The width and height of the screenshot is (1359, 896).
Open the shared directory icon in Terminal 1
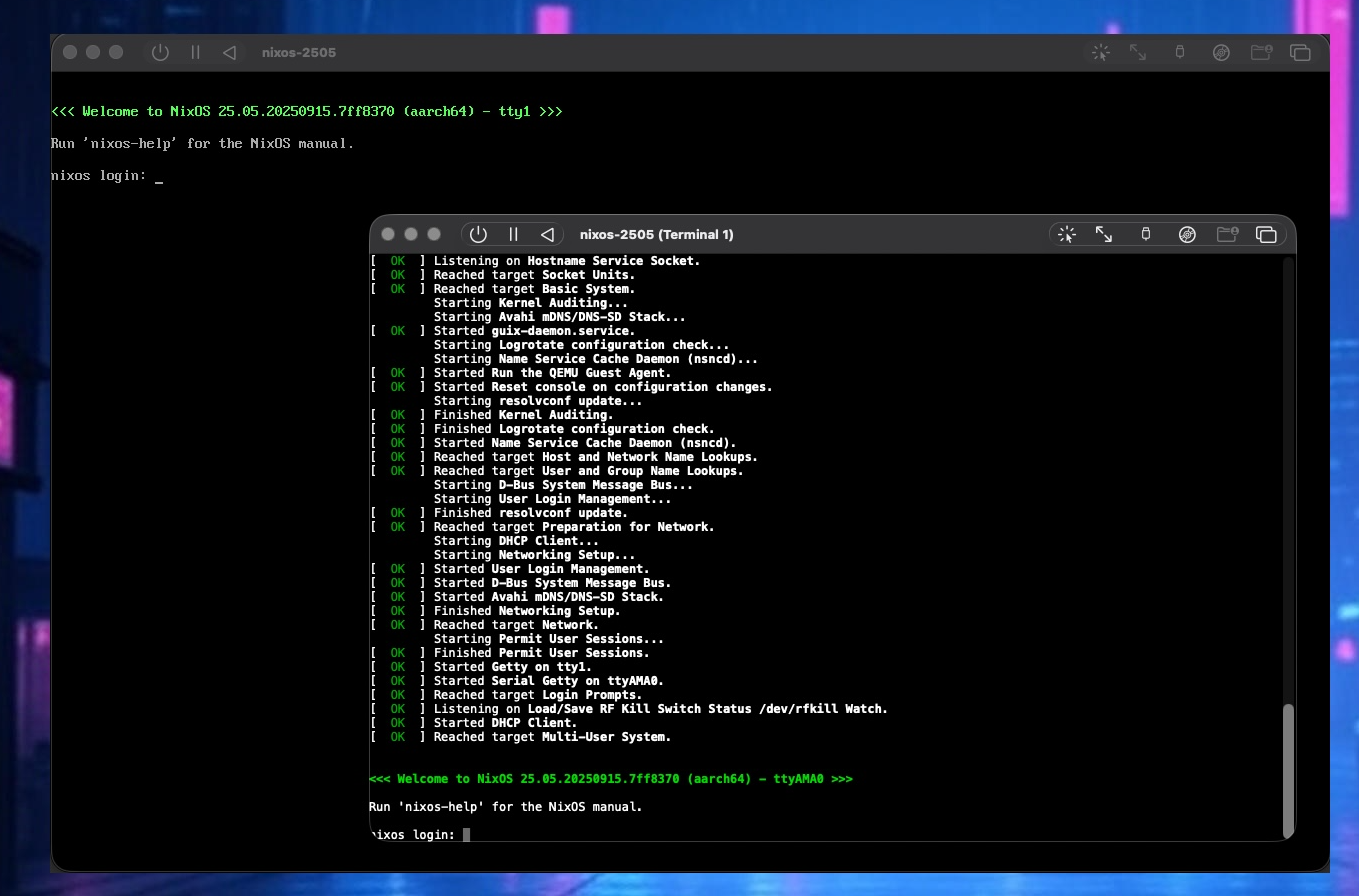coord(1227,234)
